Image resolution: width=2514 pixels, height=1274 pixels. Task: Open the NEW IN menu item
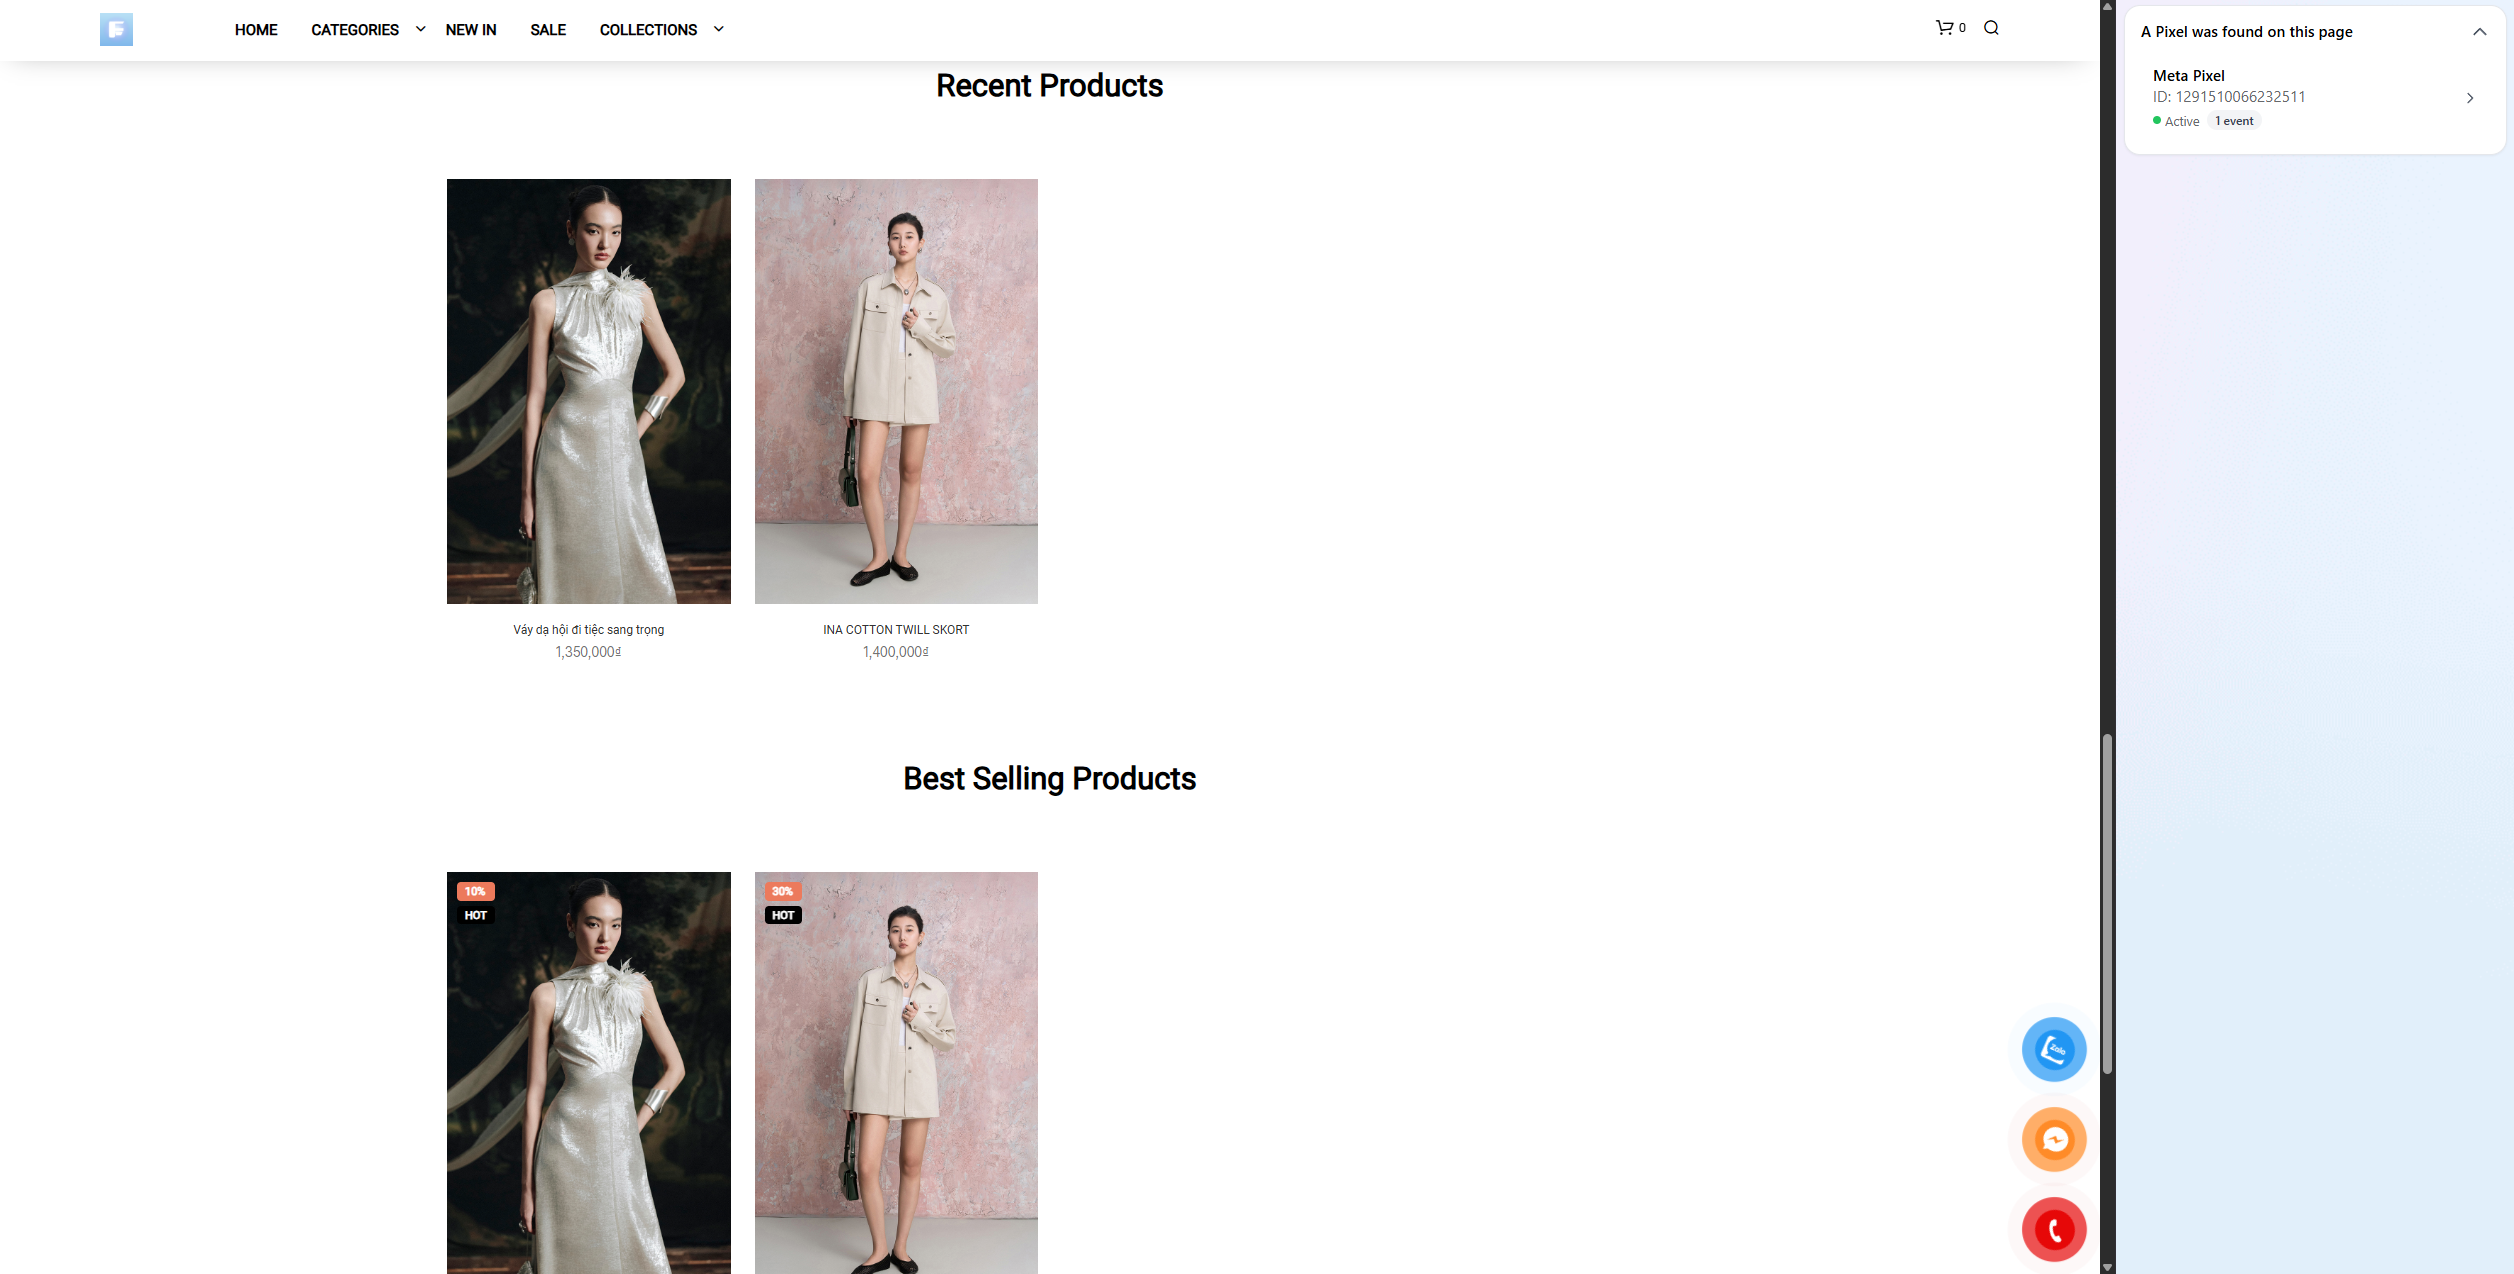click(x=471, y=30)
